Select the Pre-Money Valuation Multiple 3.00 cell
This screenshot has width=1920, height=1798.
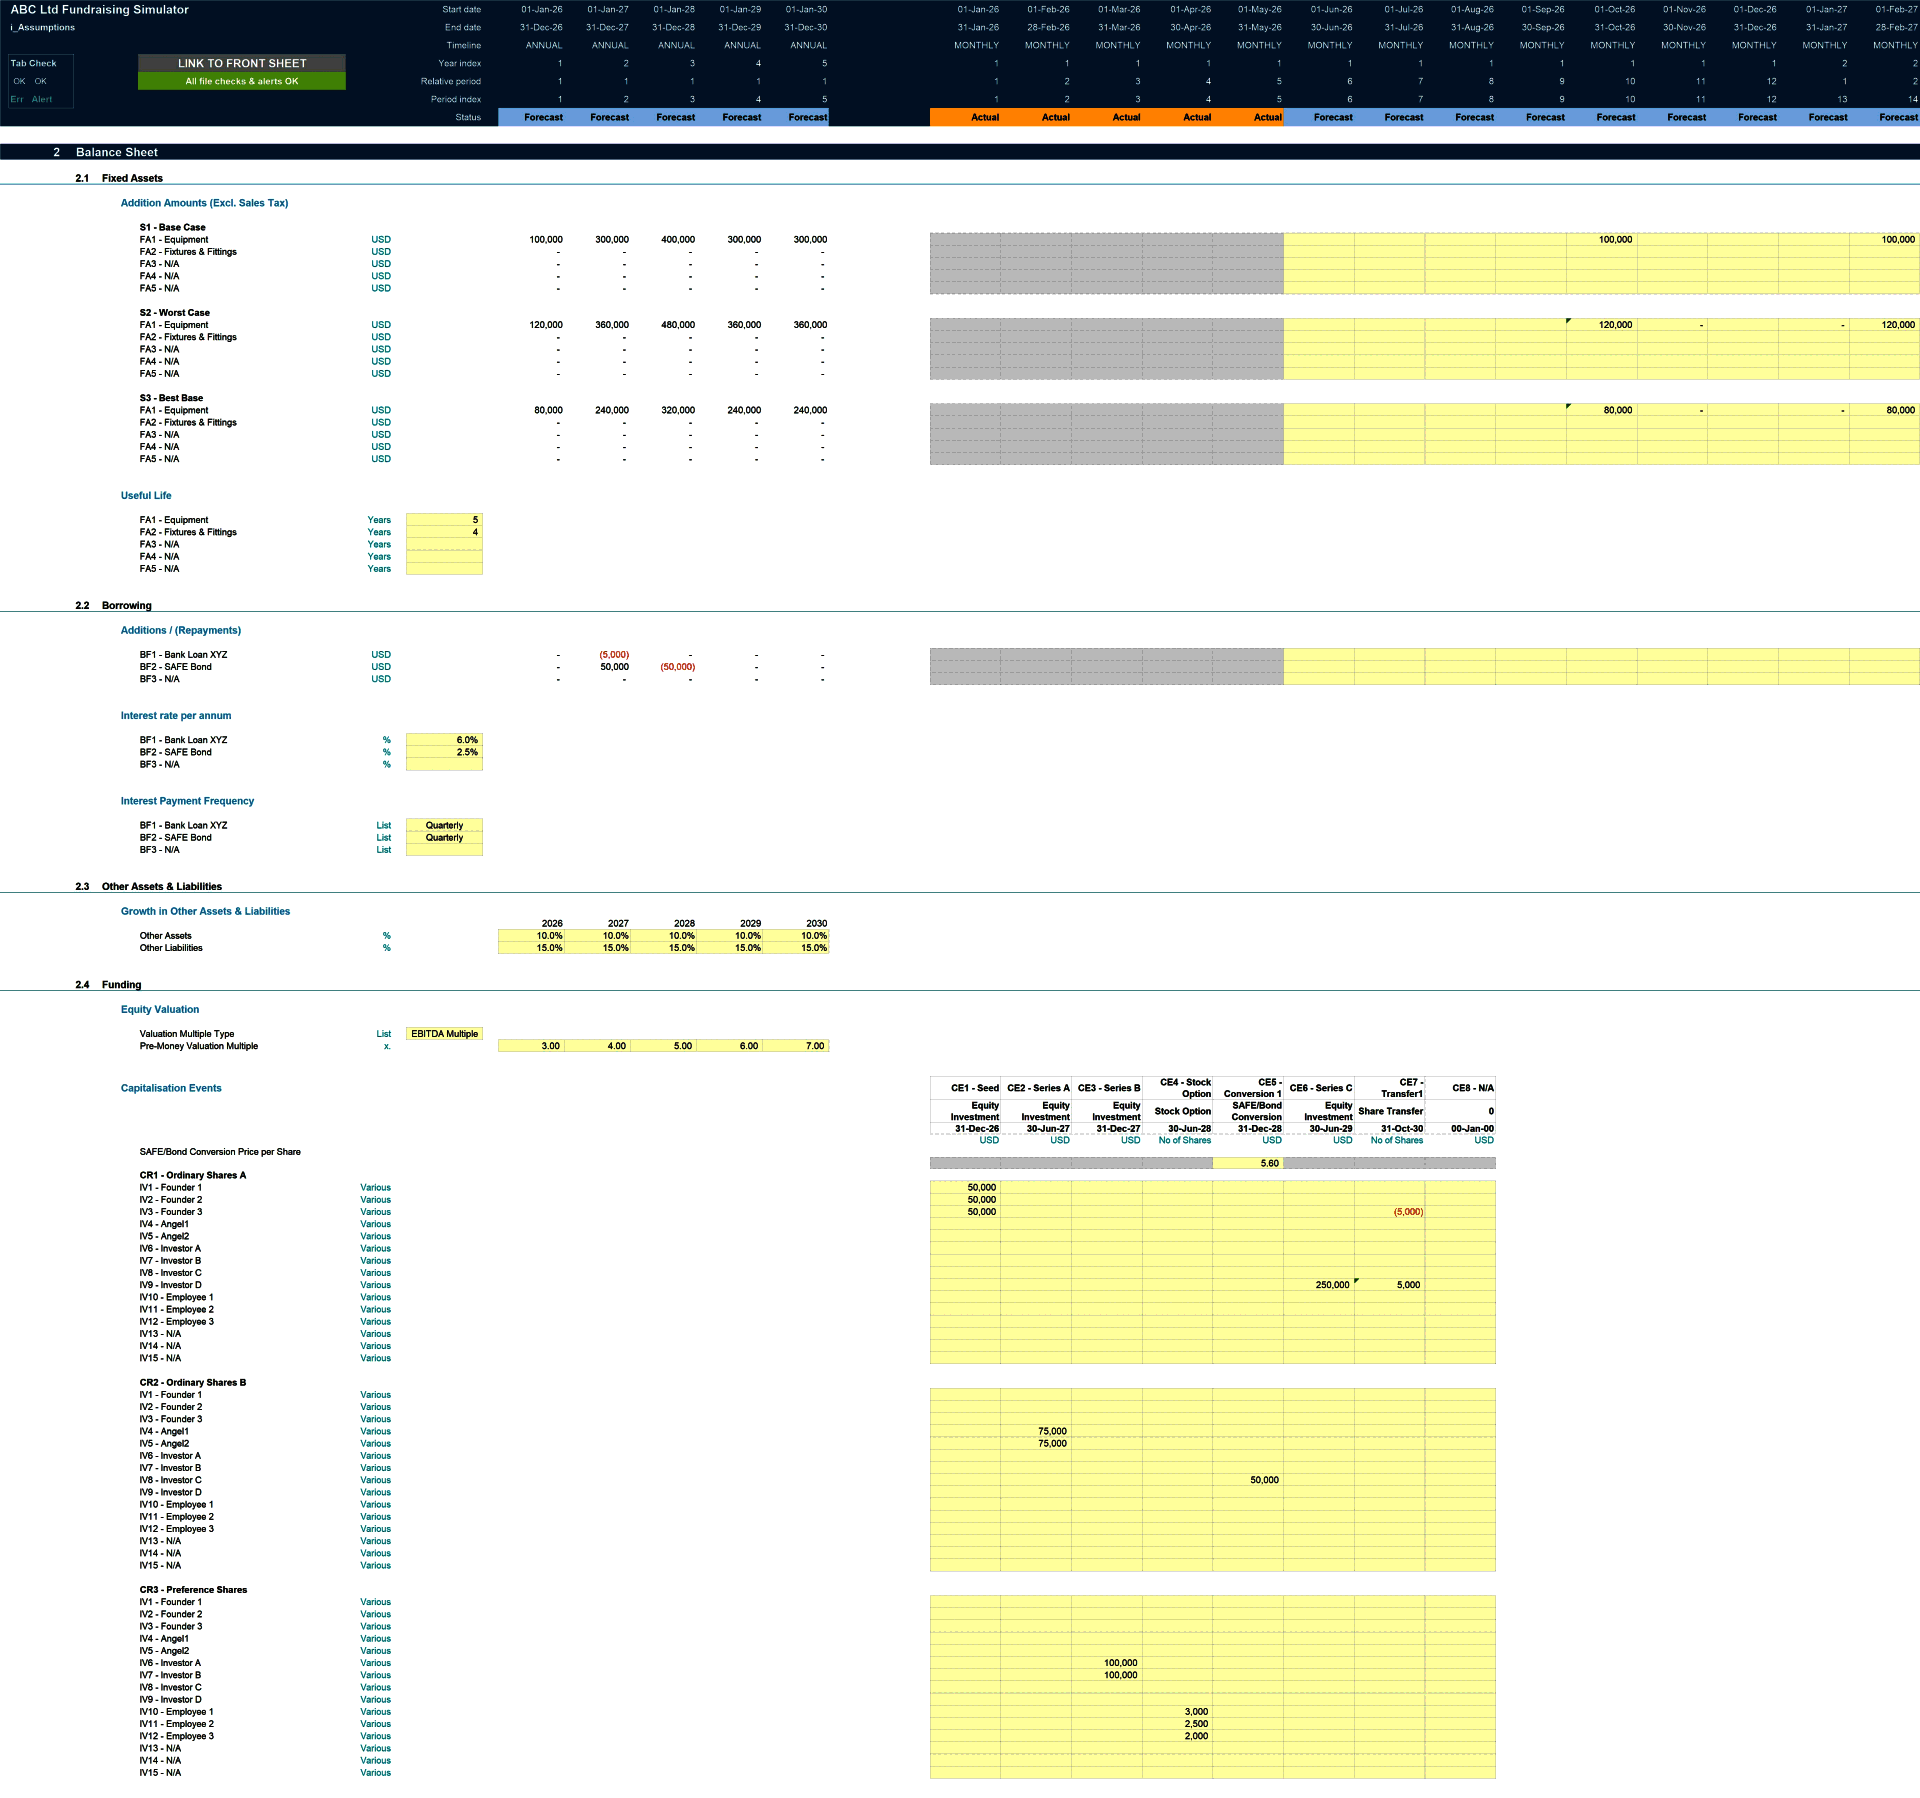[x=531, y=1046]
